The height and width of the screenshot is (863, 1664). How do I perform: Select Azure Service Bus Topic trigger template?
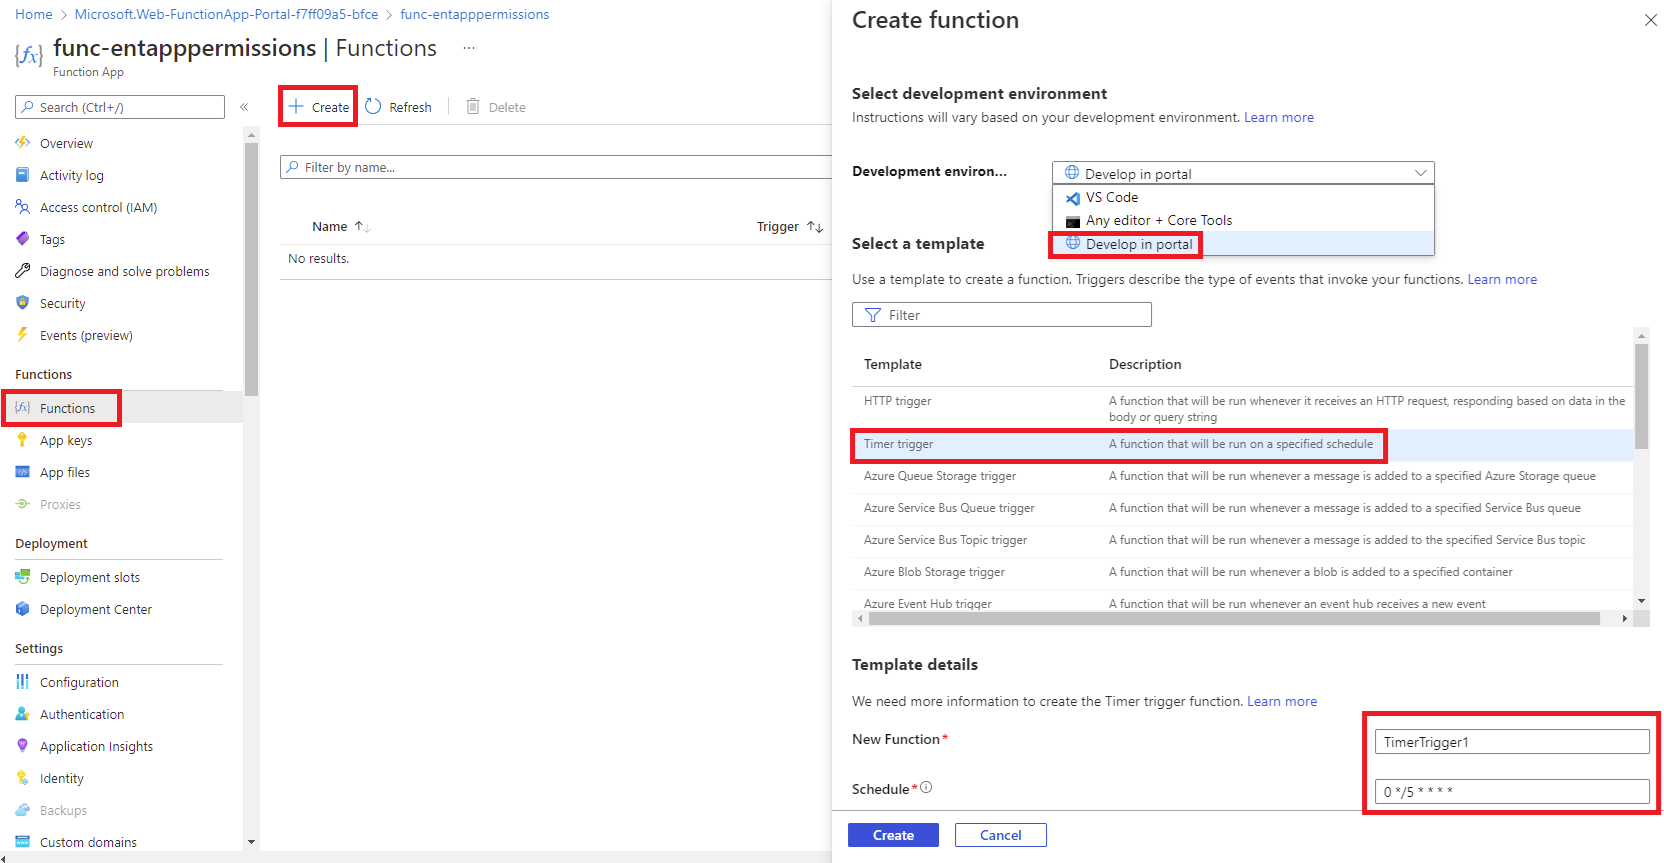tap(1242, 540)
